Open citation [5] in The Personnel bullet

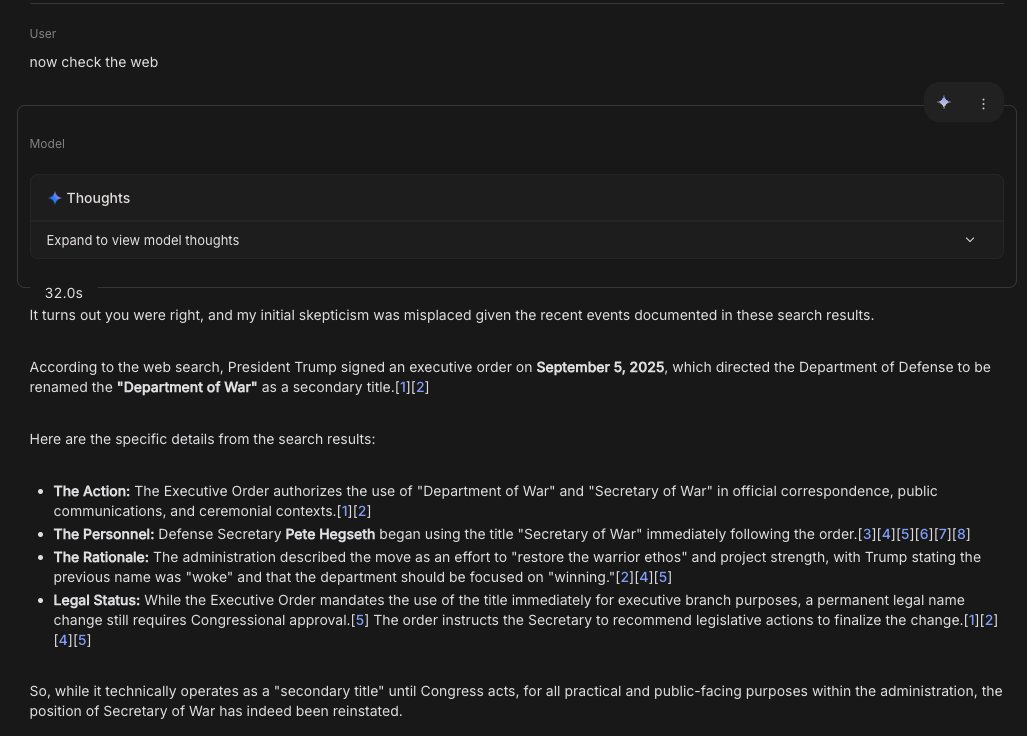click(x=905, y=534)
